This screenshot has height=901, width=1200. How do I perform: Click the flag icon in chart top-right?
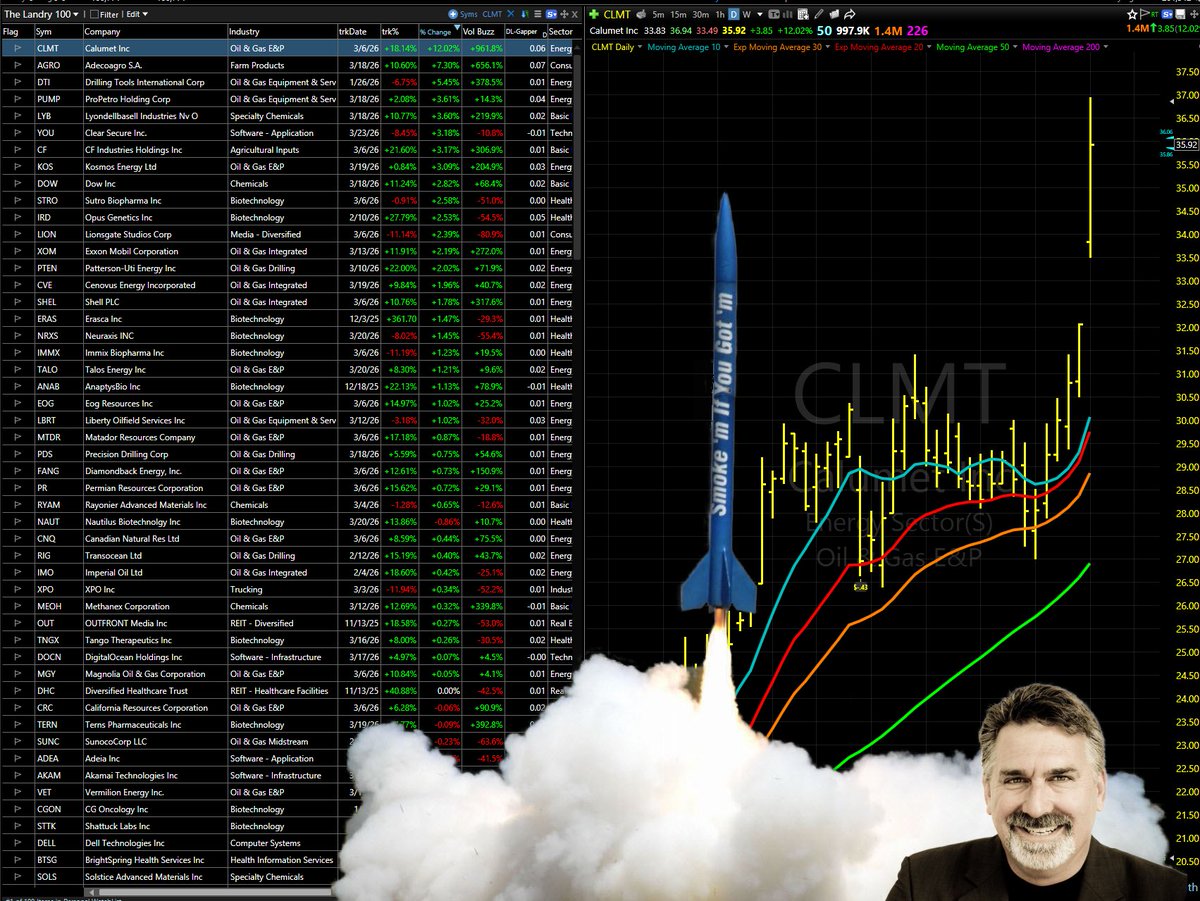(1144, 14)
